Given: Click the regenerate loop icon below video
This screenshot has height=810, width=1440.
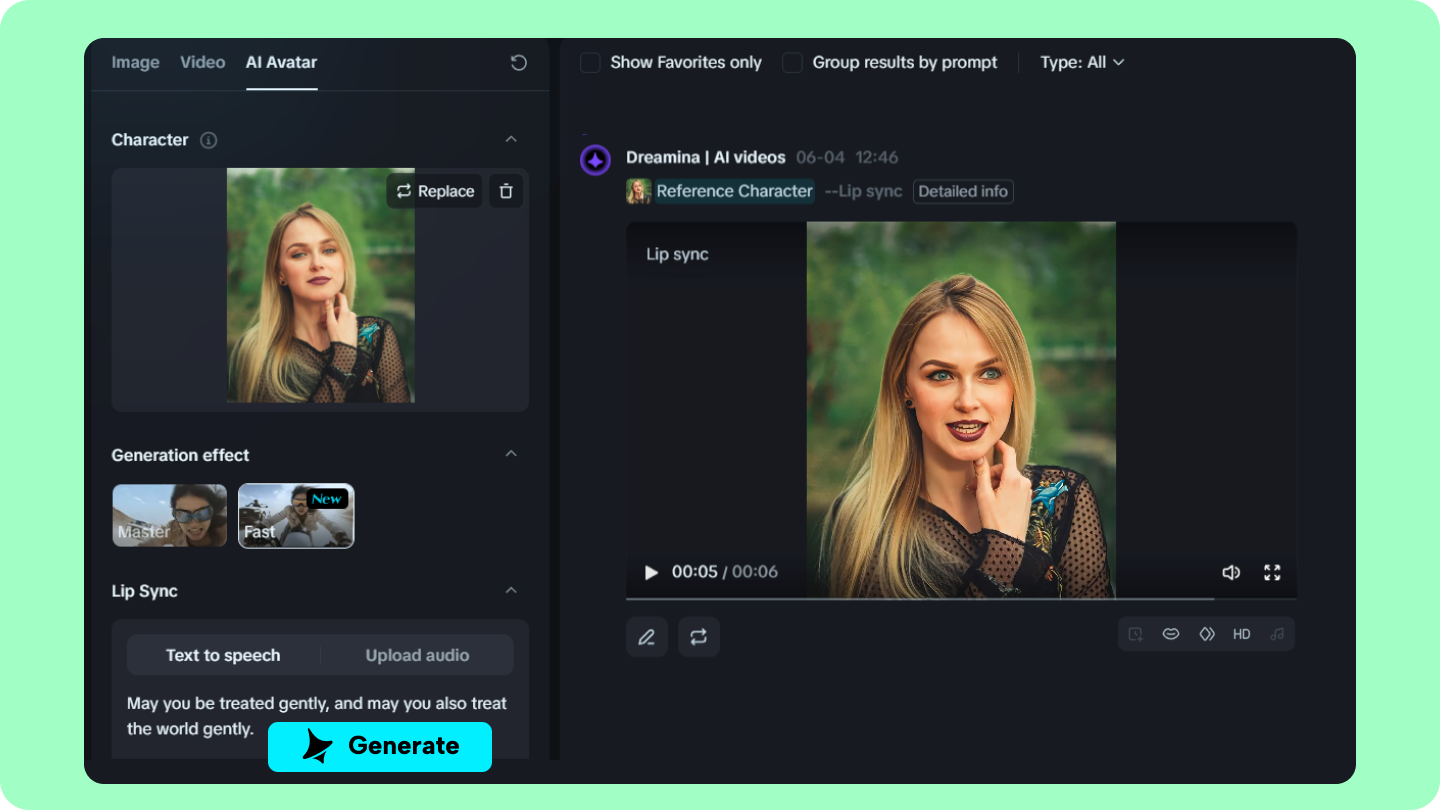Looking at the screenshot, I should (699, 637).
